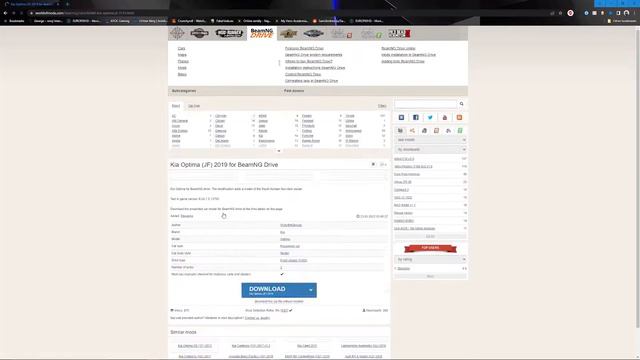640x360 pixels.
Task: Open the Facebook social icon
Action: [x=416, y=118]
